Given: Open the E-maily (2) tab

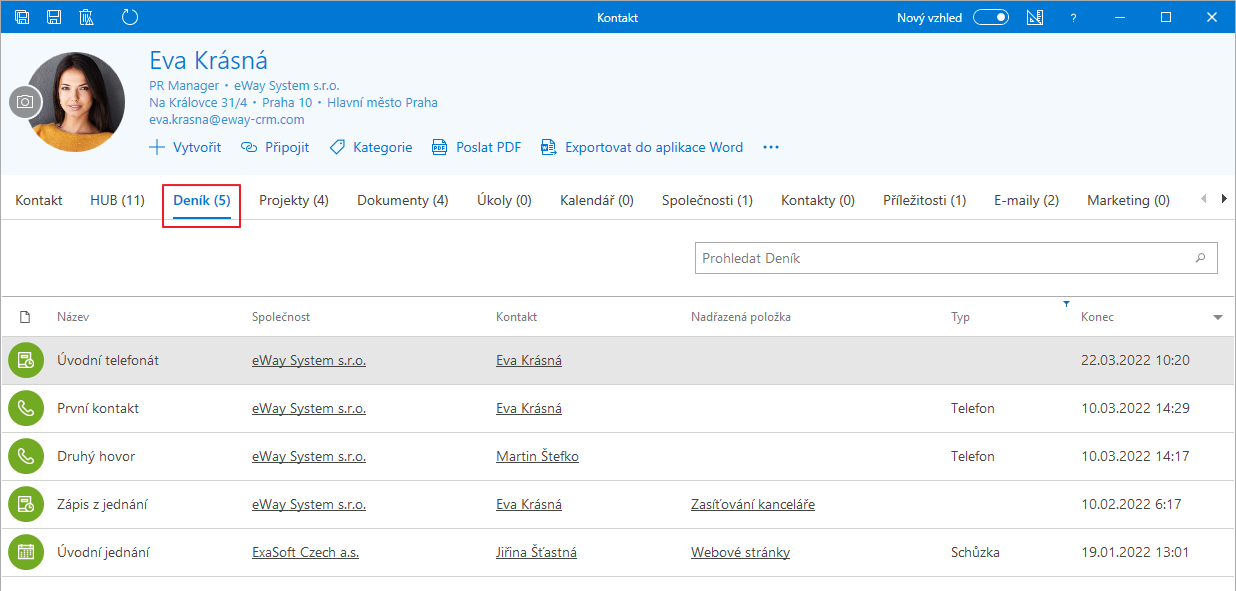Looking at the screenshot, I should point(1027,200).
